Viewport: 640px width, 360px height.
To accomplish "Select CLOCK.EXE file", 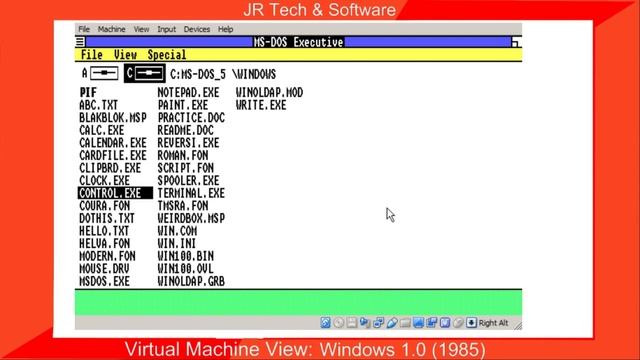I will pos(104,181).
